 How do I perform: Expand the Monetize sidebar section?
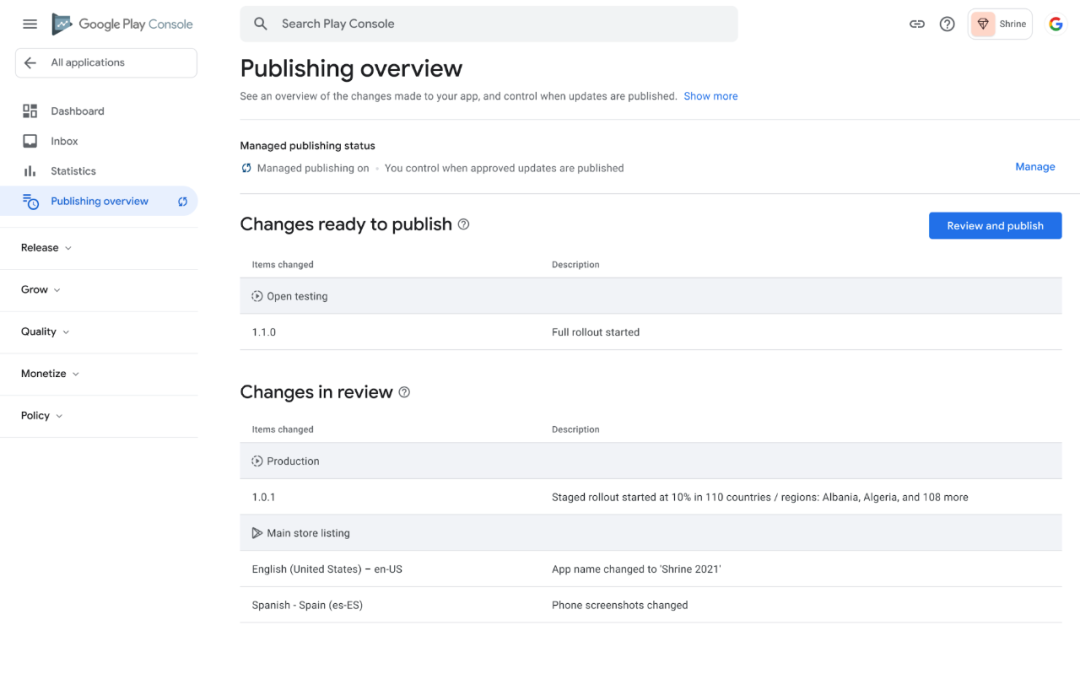coord(50,374)
